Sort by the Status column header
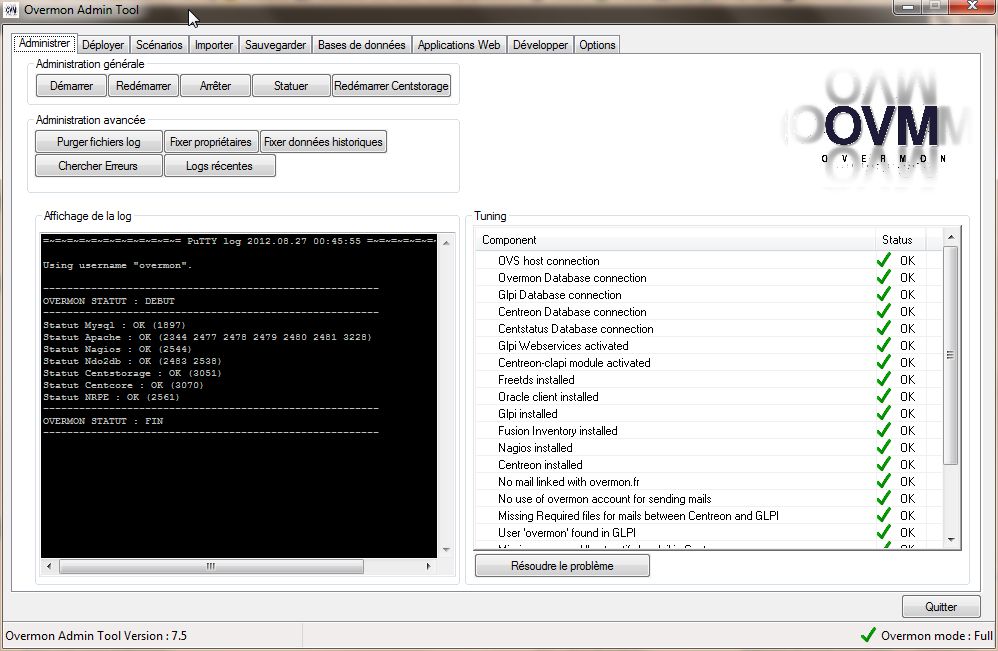This screenshot has width=998, height=651. coord(900,240)
